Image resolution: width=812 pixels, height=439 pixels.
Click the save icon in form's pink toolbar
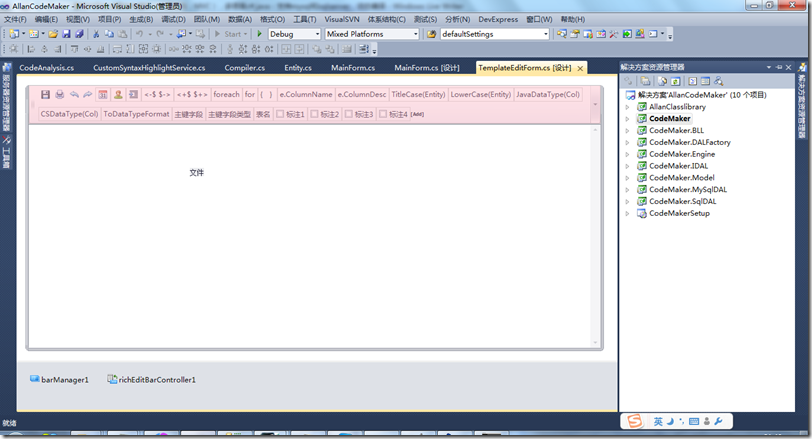[x=46, y=94]
